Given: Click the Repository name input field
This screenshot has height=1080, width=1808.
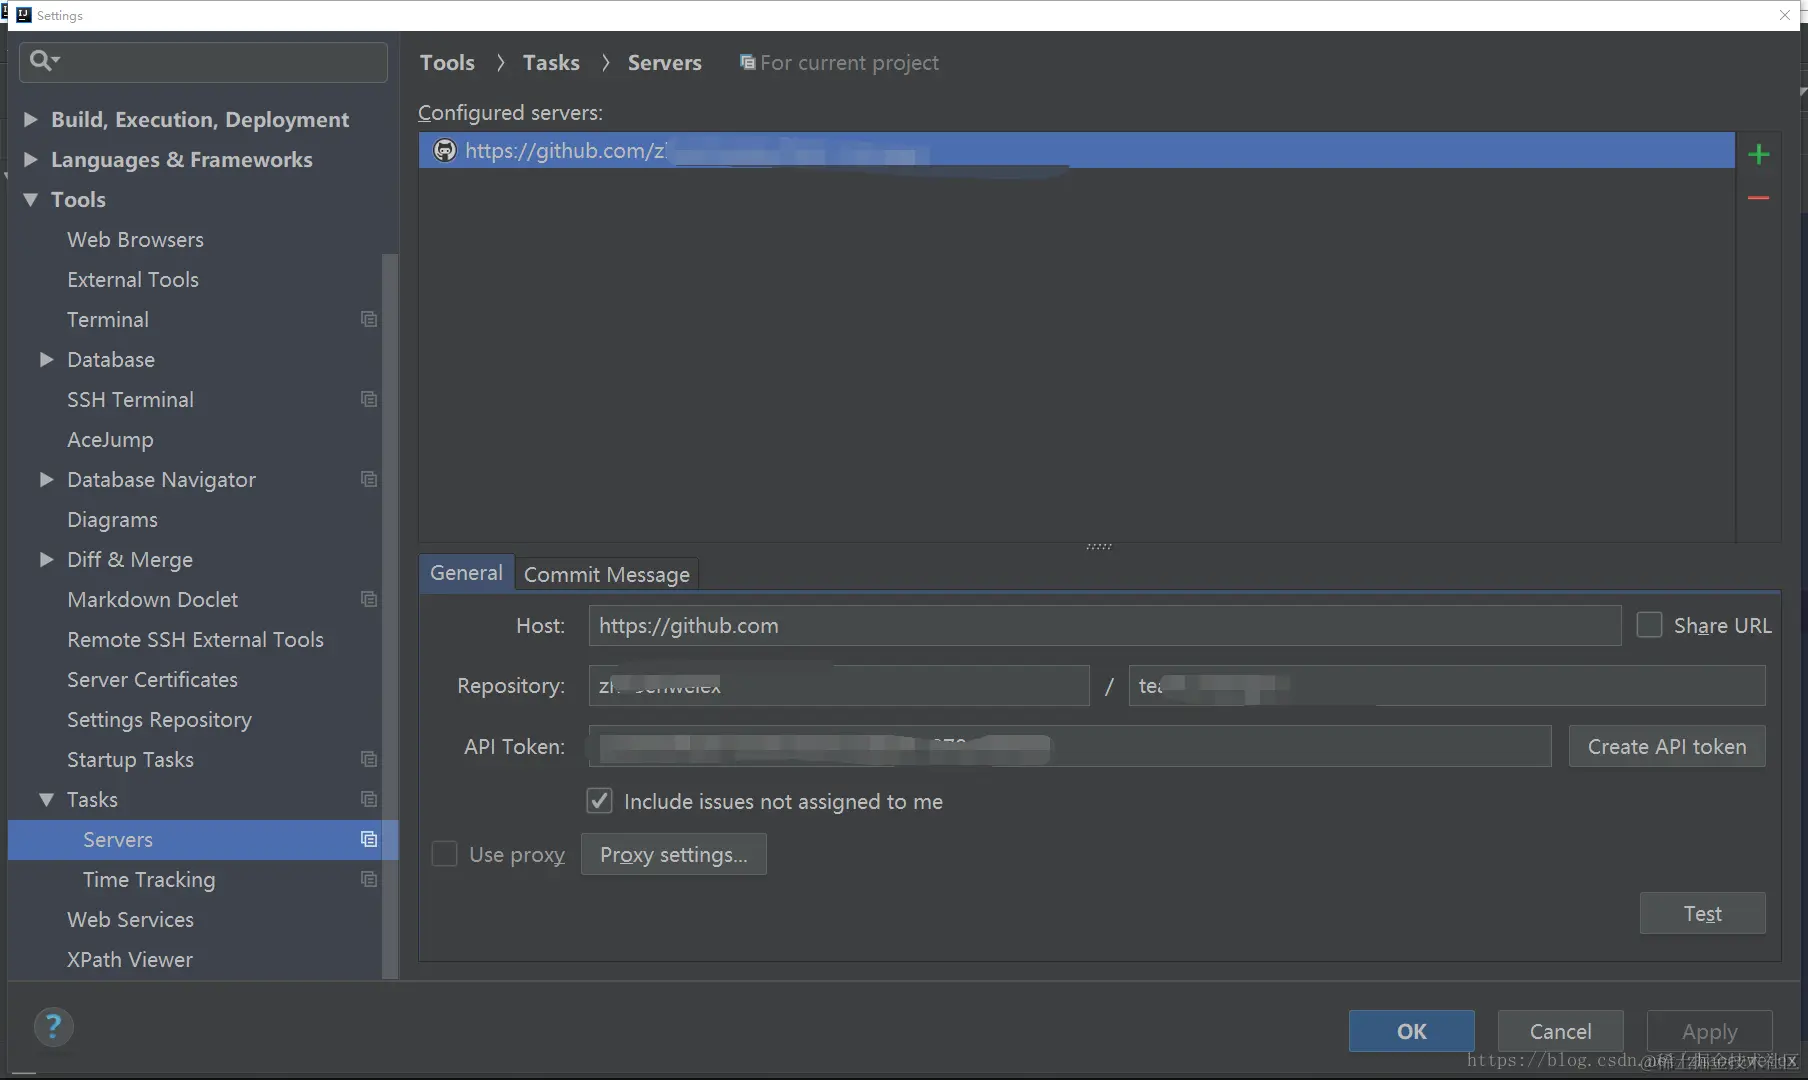Looking at the screenshot, I should (x=1447, y=685).
